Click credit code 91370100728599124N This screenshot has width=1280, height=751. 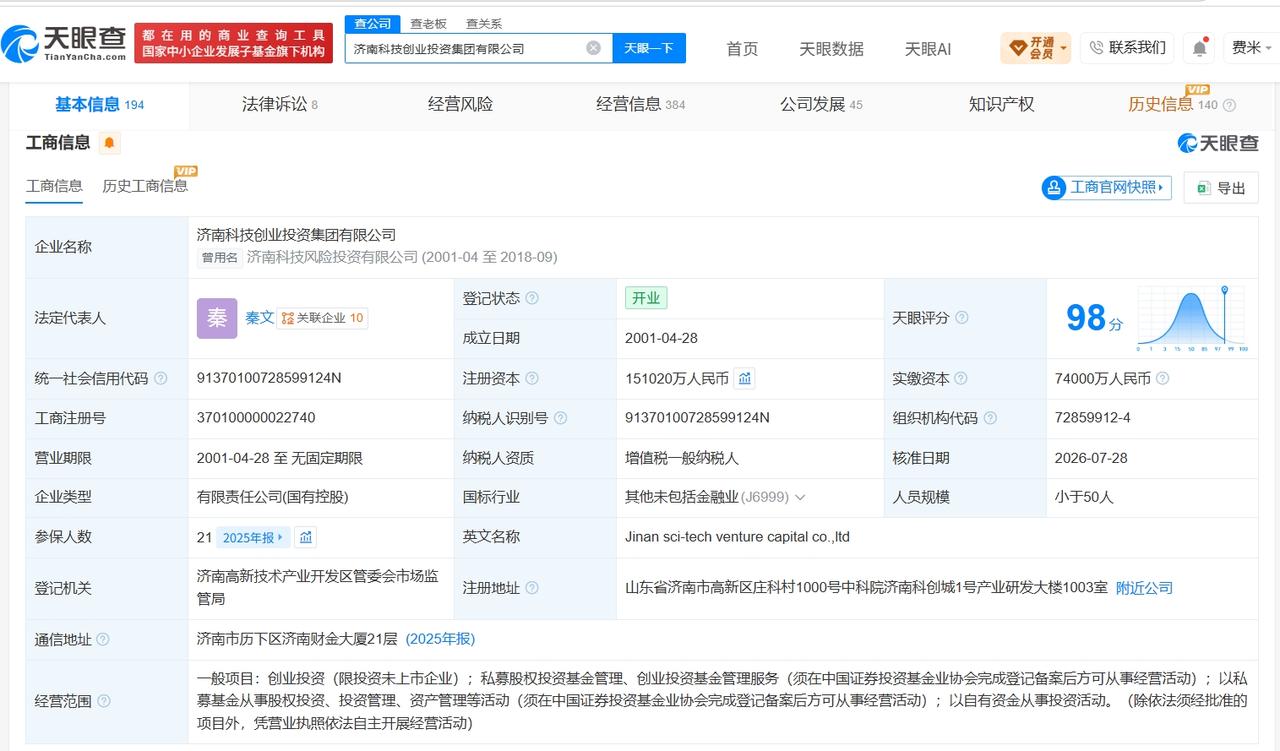pyautogui.click(x=269, y=378)
